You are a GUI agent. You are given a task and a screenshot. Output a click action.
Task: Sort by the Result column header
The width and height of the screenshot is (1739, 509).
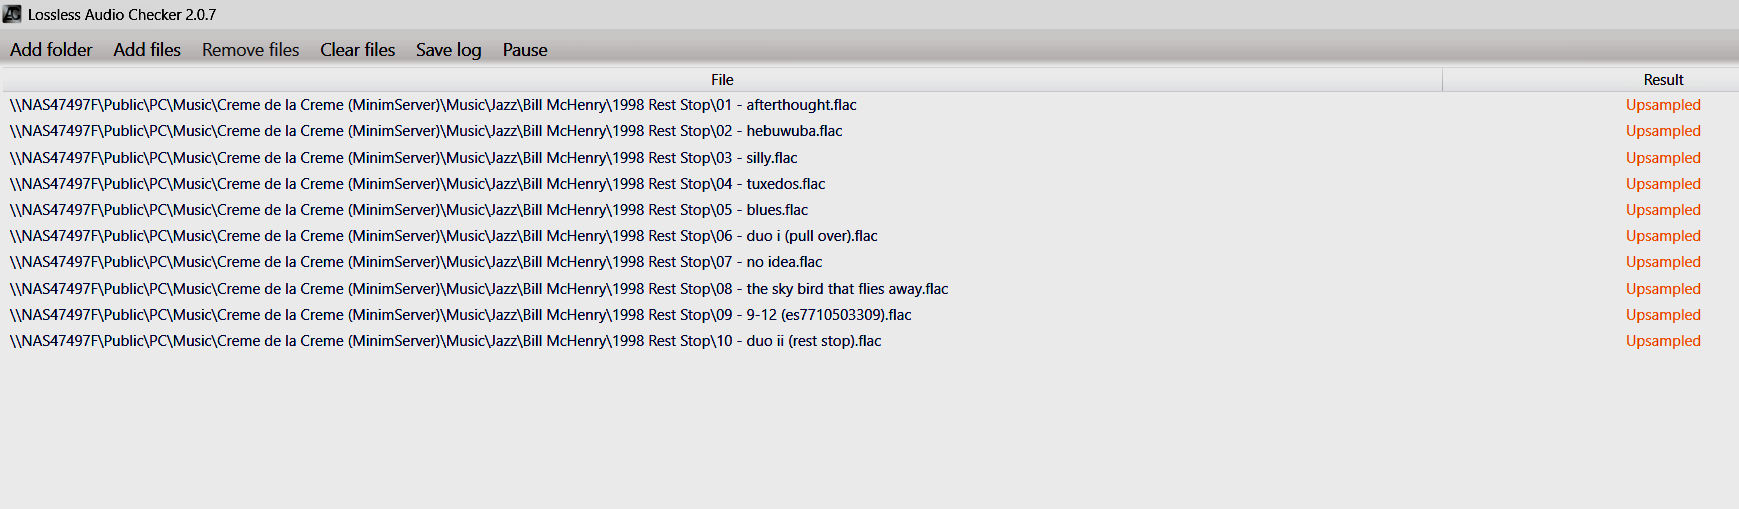click(x=1663, y=80)
